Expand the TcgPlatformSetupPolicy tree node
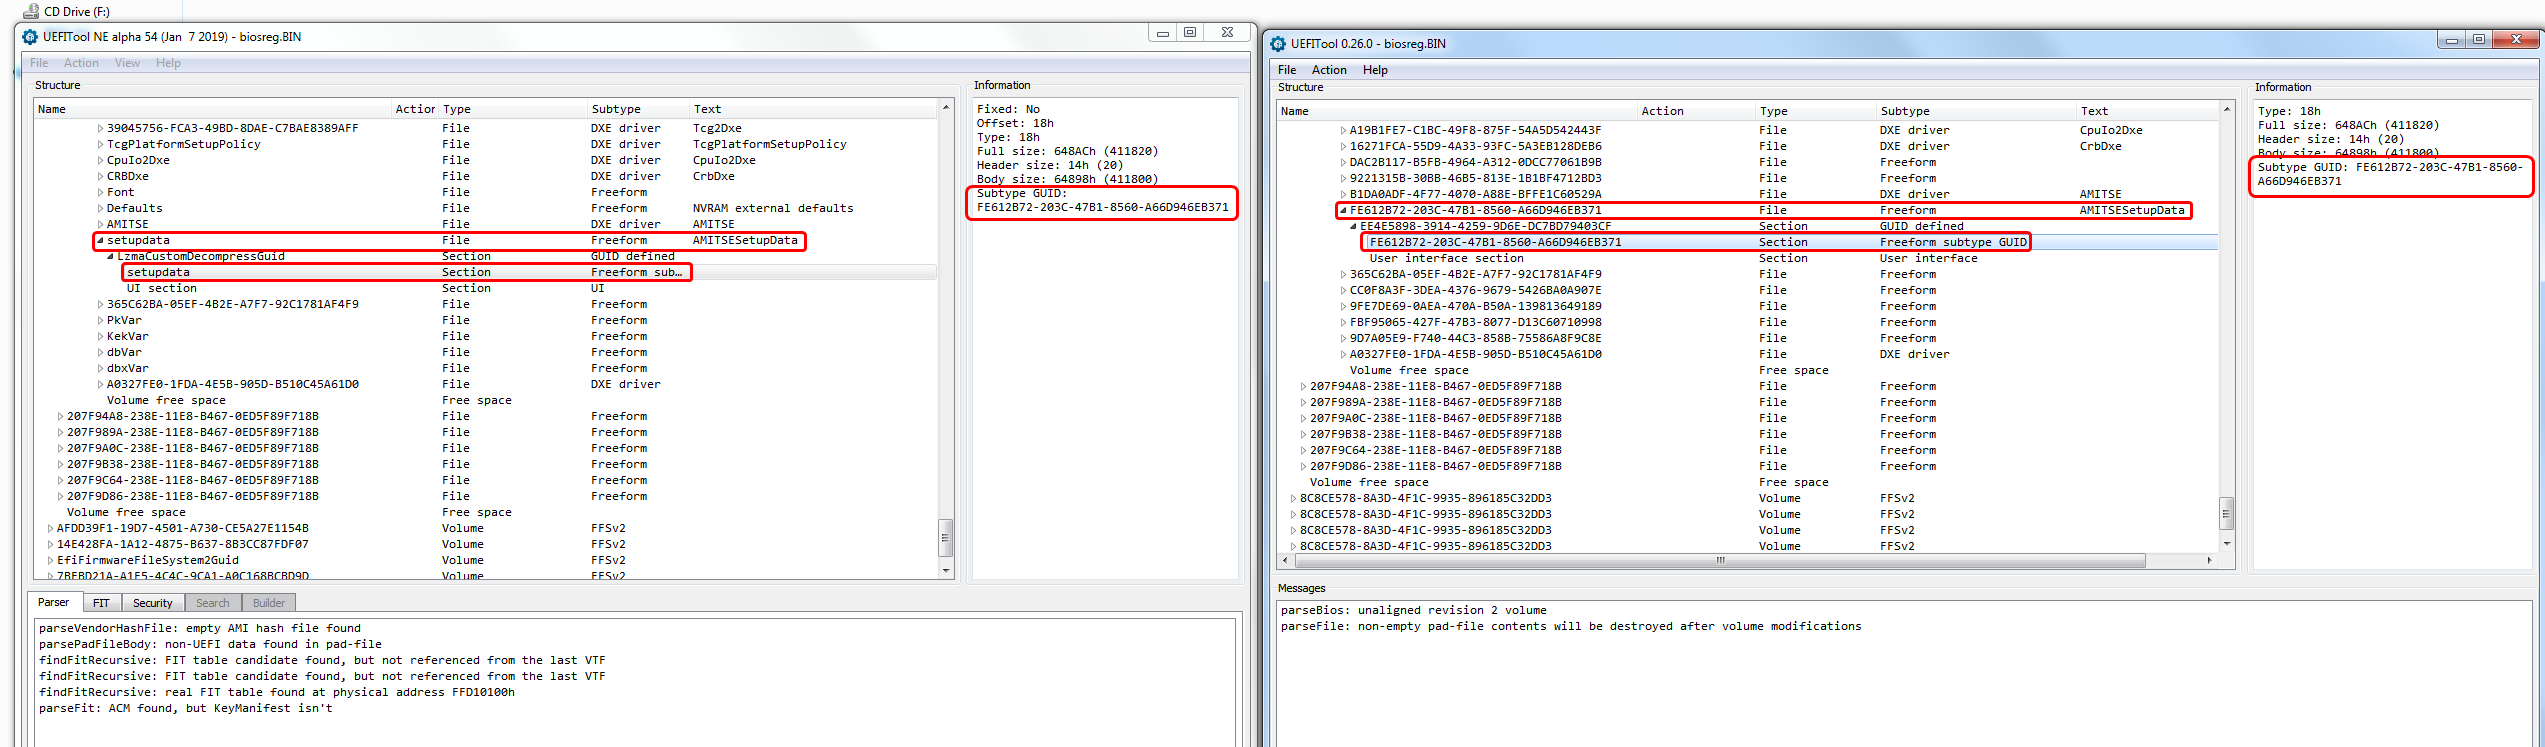This screenshot has height=747, width=2545. 100,145
